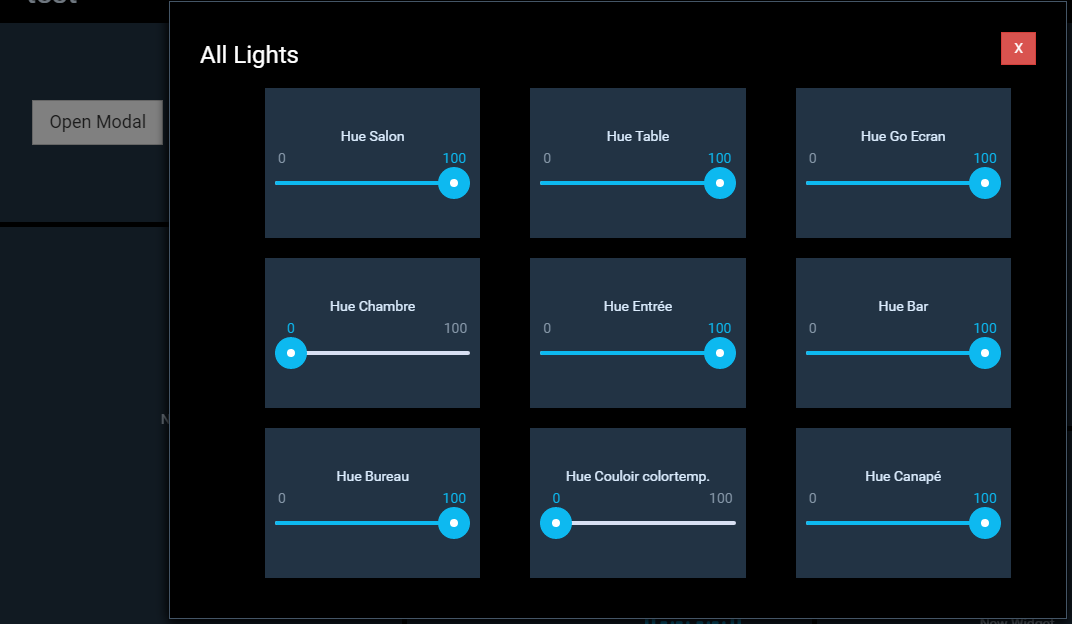Click the Hue Bureau slider handle

454,523
